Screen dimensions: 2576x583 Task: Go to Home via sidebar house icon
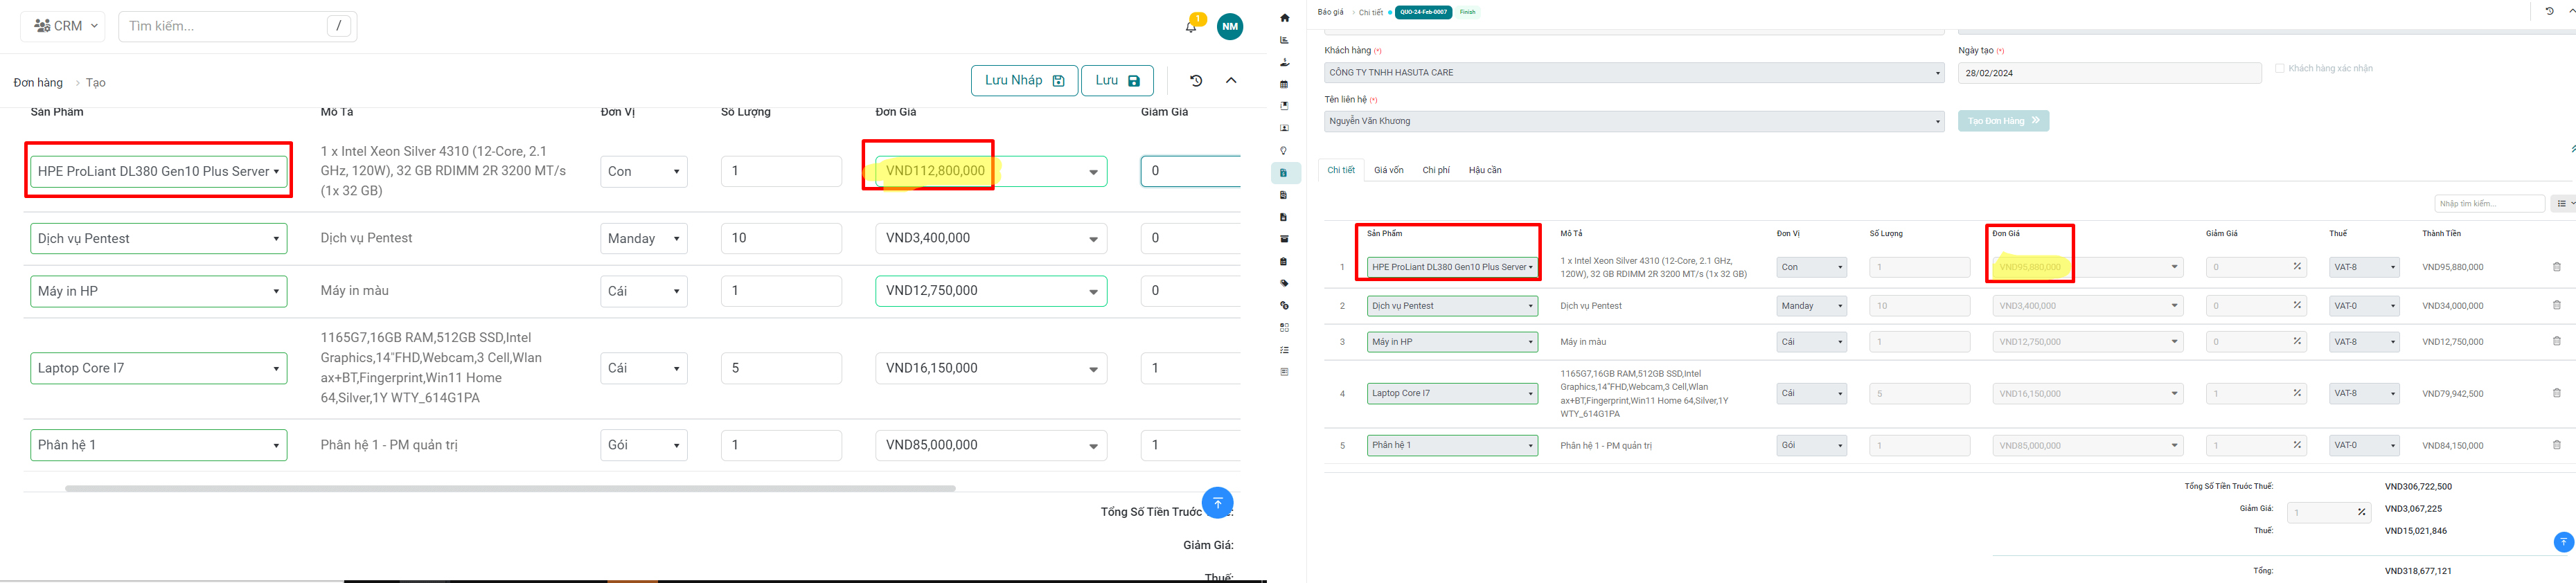click(1285, 18)
